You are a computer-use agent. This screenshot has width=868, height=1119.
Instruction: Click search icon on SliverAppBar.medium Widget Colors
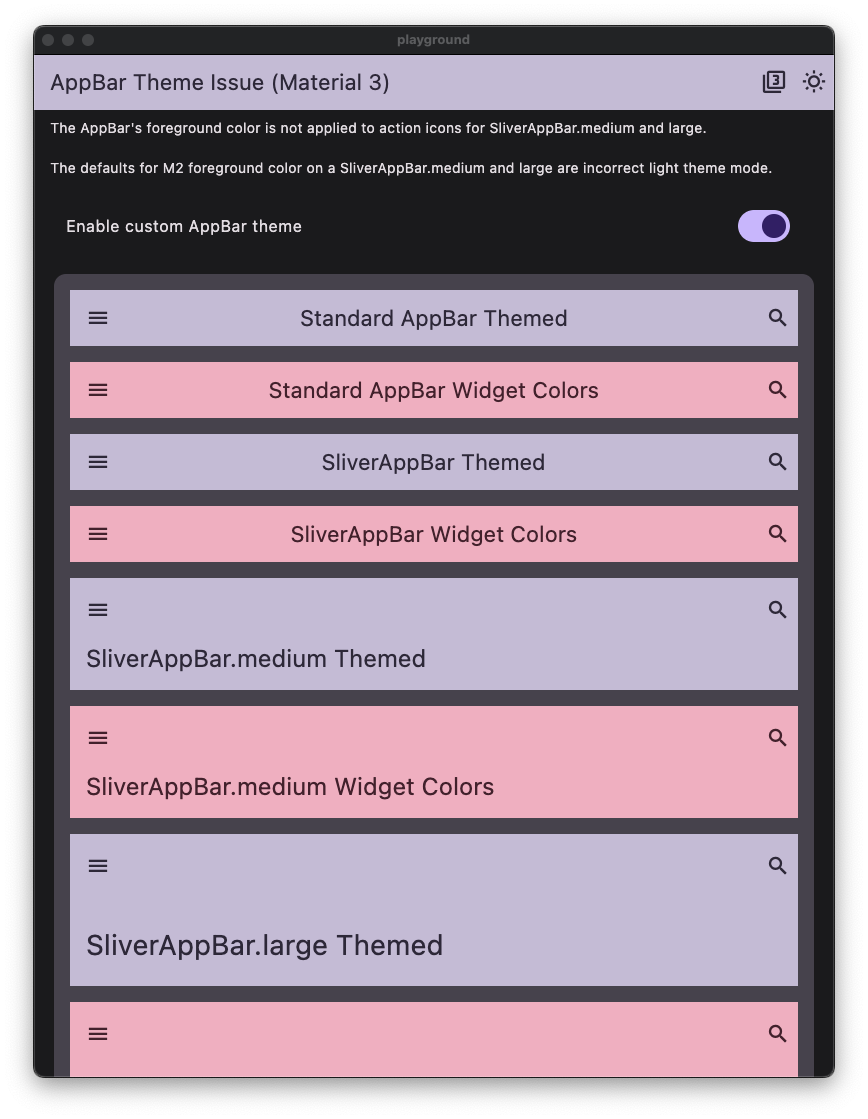777,737
